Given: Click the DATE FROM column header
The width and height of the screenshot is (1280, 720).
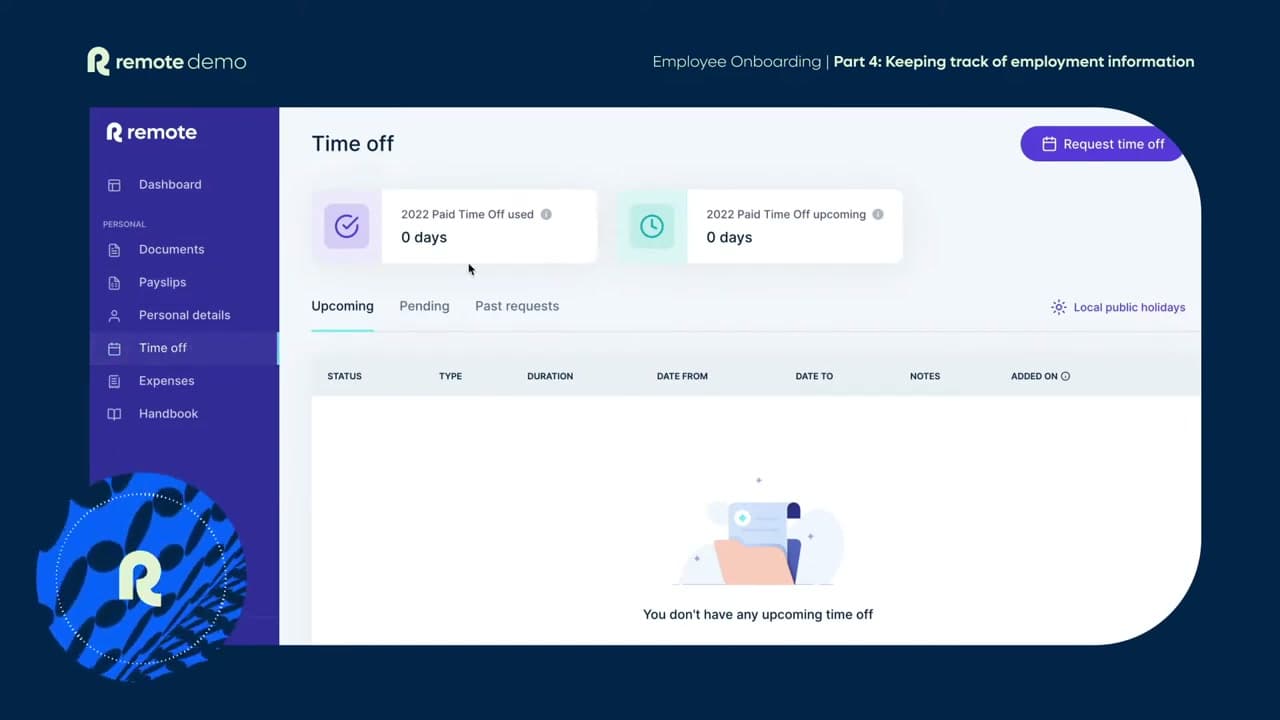Looking at the screenshot, I should pyautogui.click(x=682, y=377).
